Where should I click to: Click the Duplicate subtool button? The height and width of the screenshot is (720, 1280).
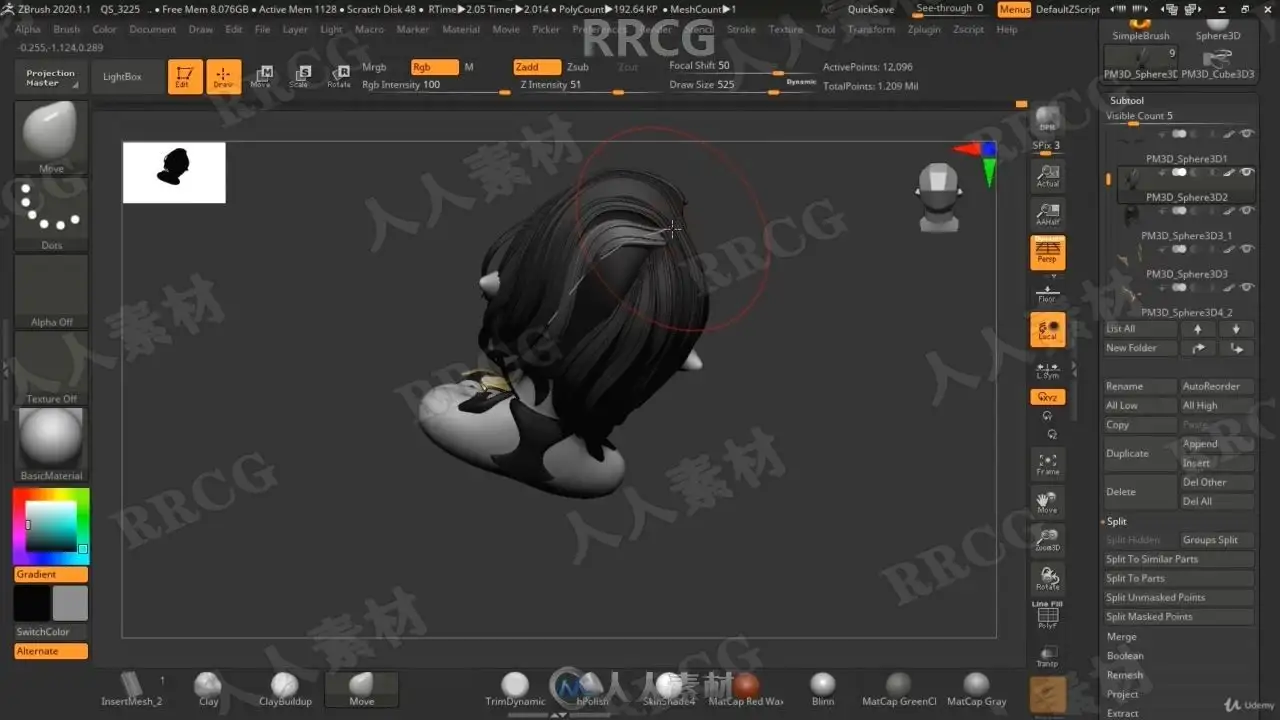(x=1139, y=453)
